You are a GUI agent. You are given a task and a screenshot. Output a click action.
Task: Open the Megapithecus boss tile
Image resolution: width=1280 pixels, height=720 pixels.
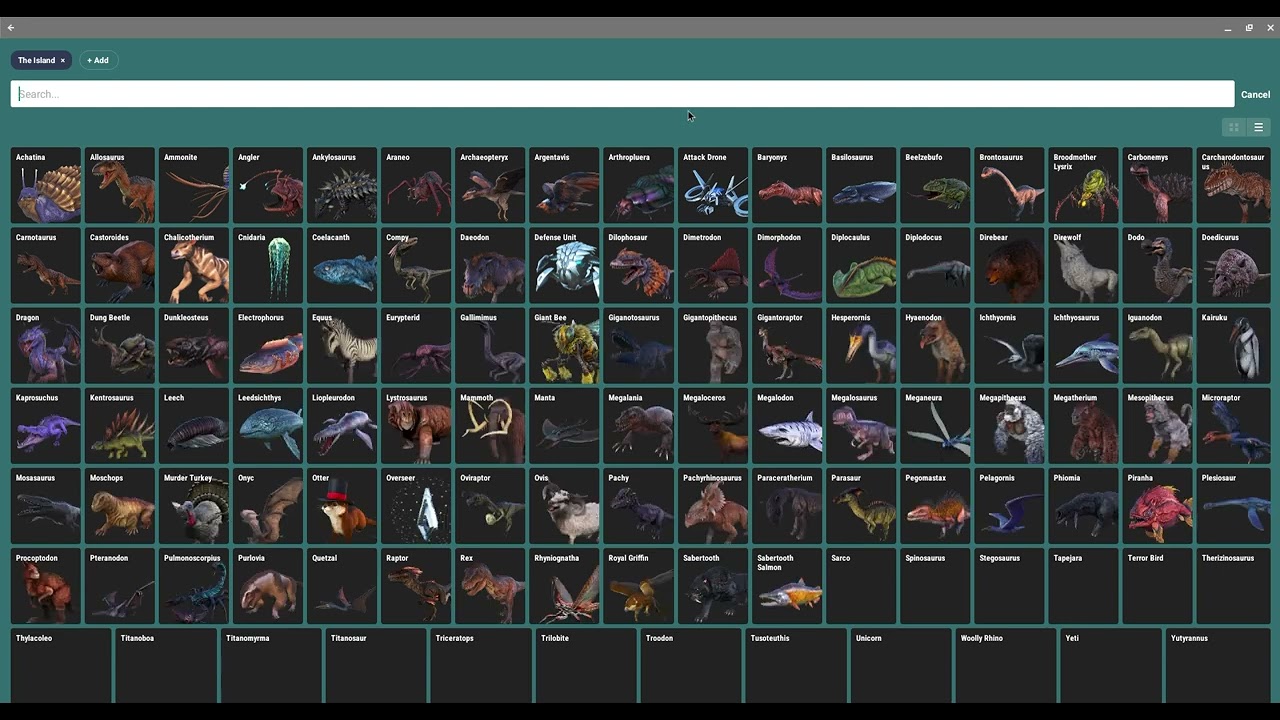click(1009, 425)
